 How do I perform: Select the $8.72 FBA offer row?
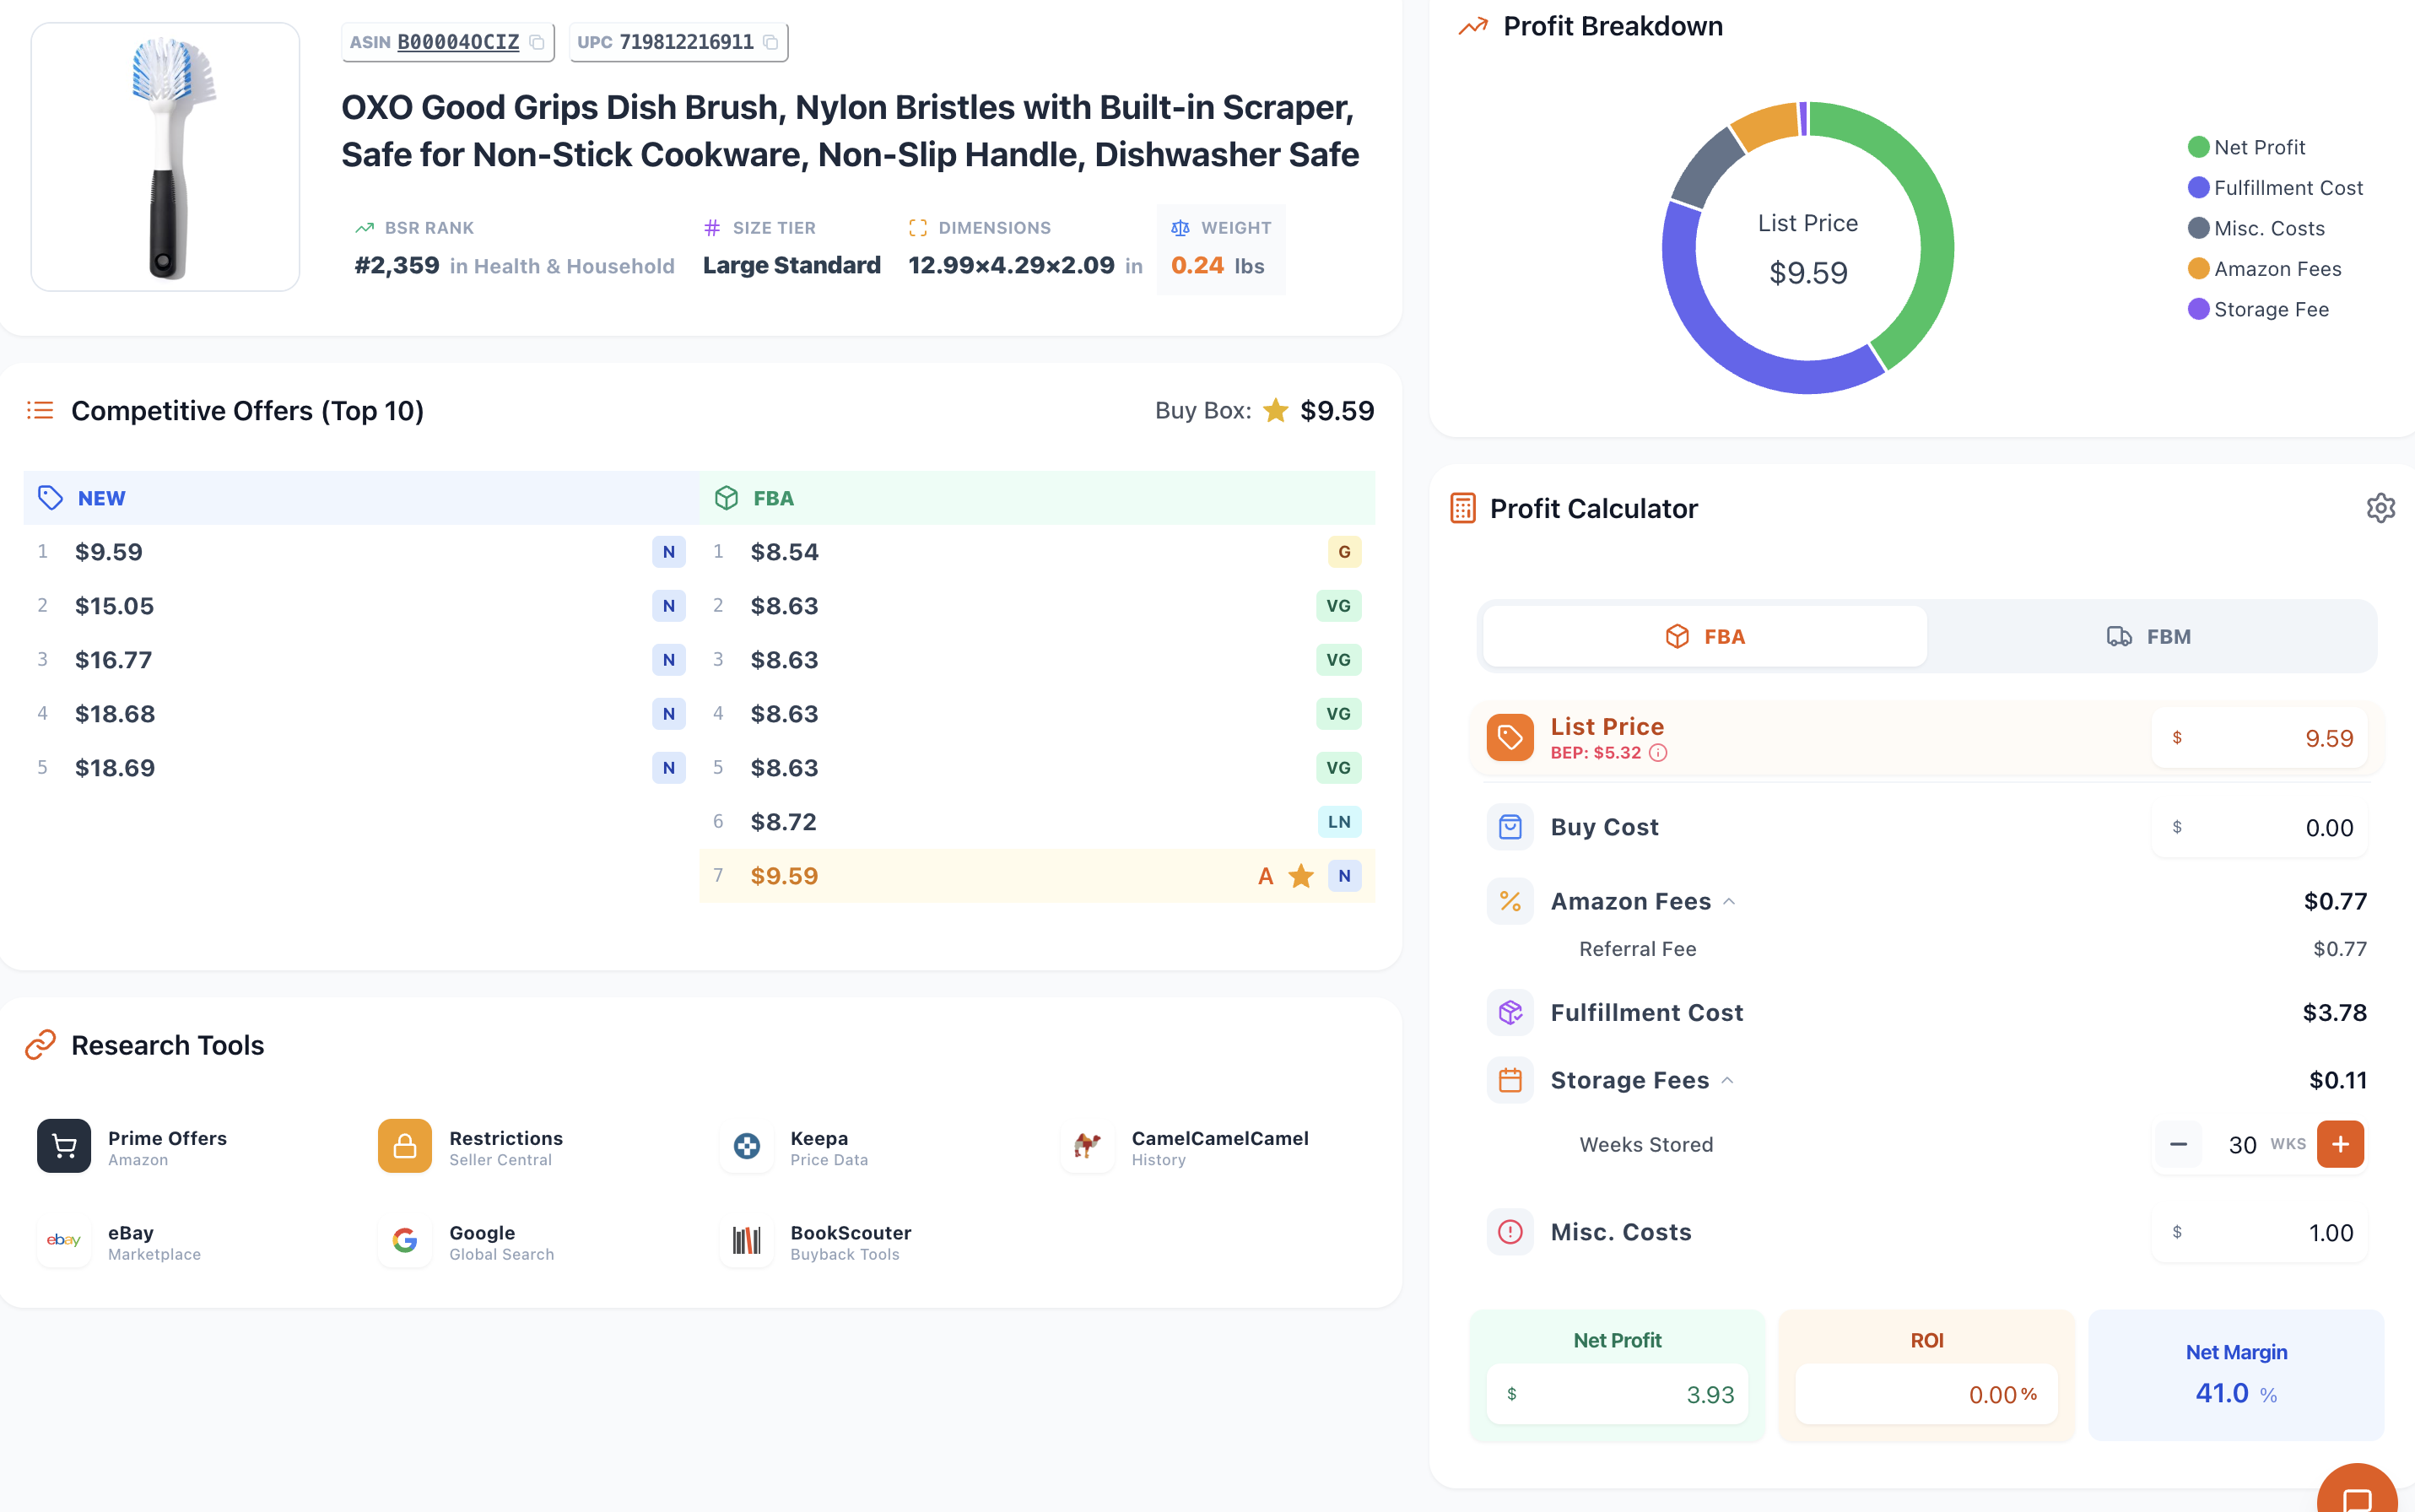click(x=1037, y=822)
